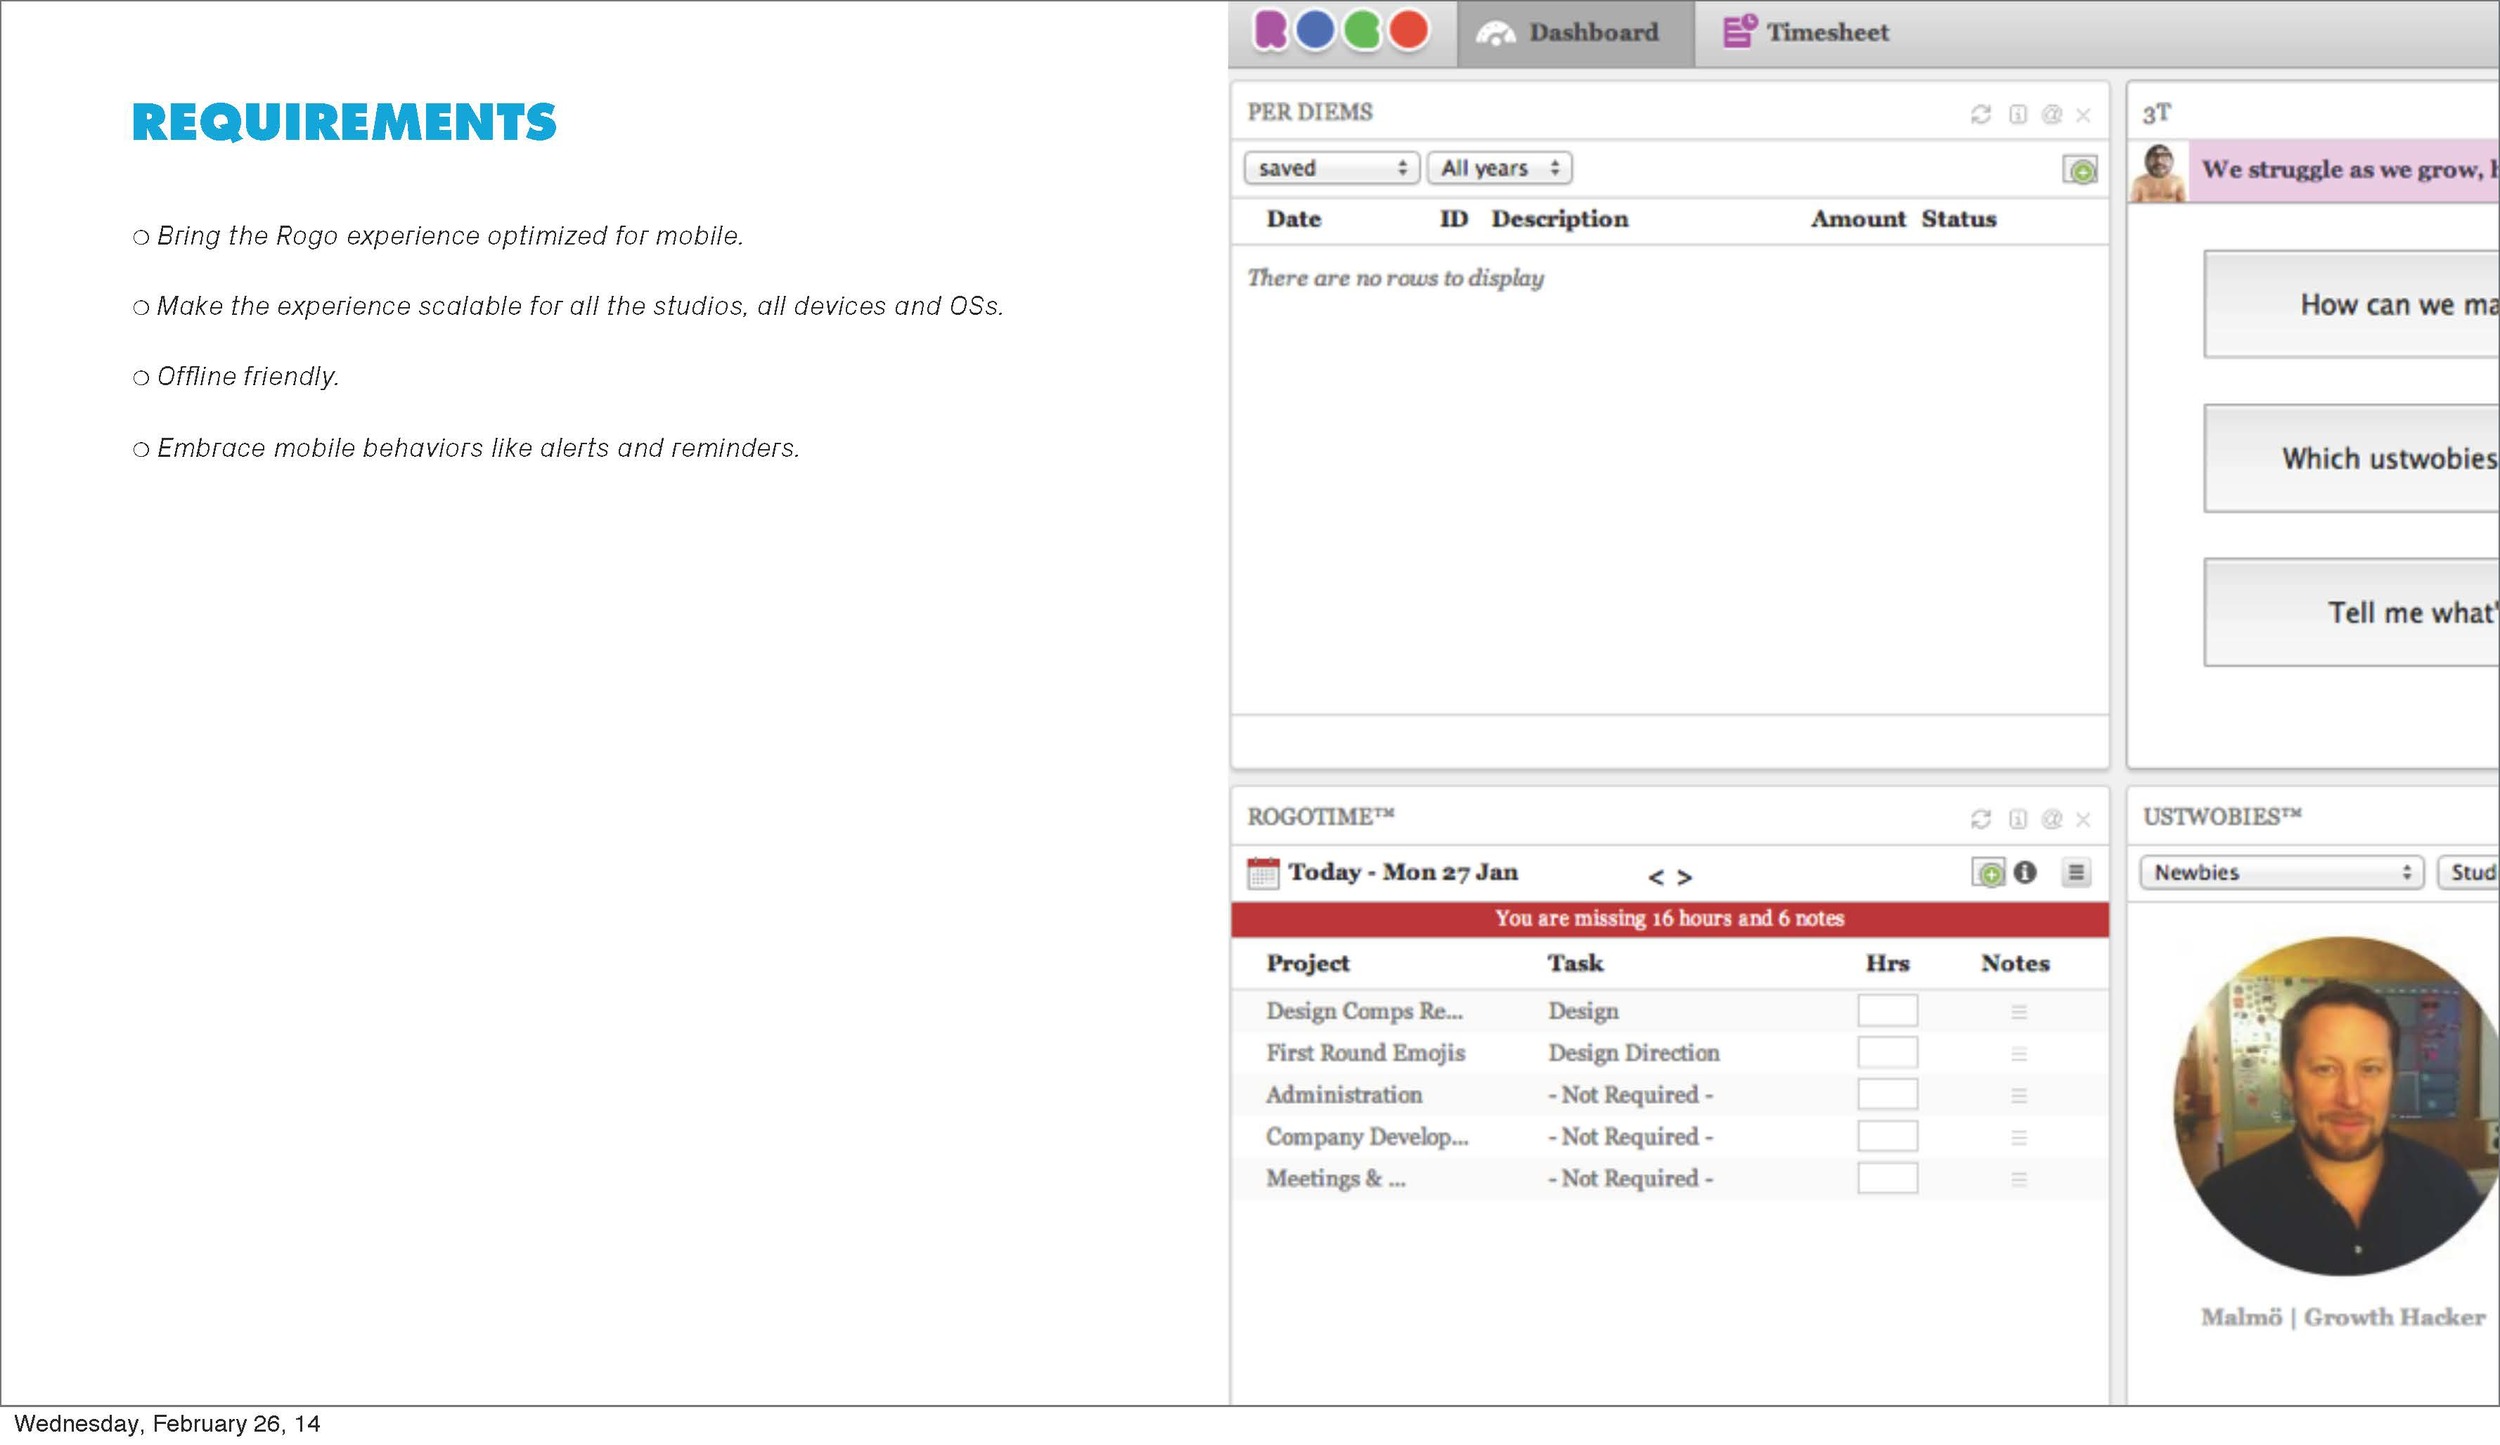This screenshot has width=2500, height=1445.
Task: Open notes for Meetings row
Action: coord(2019,1180)
